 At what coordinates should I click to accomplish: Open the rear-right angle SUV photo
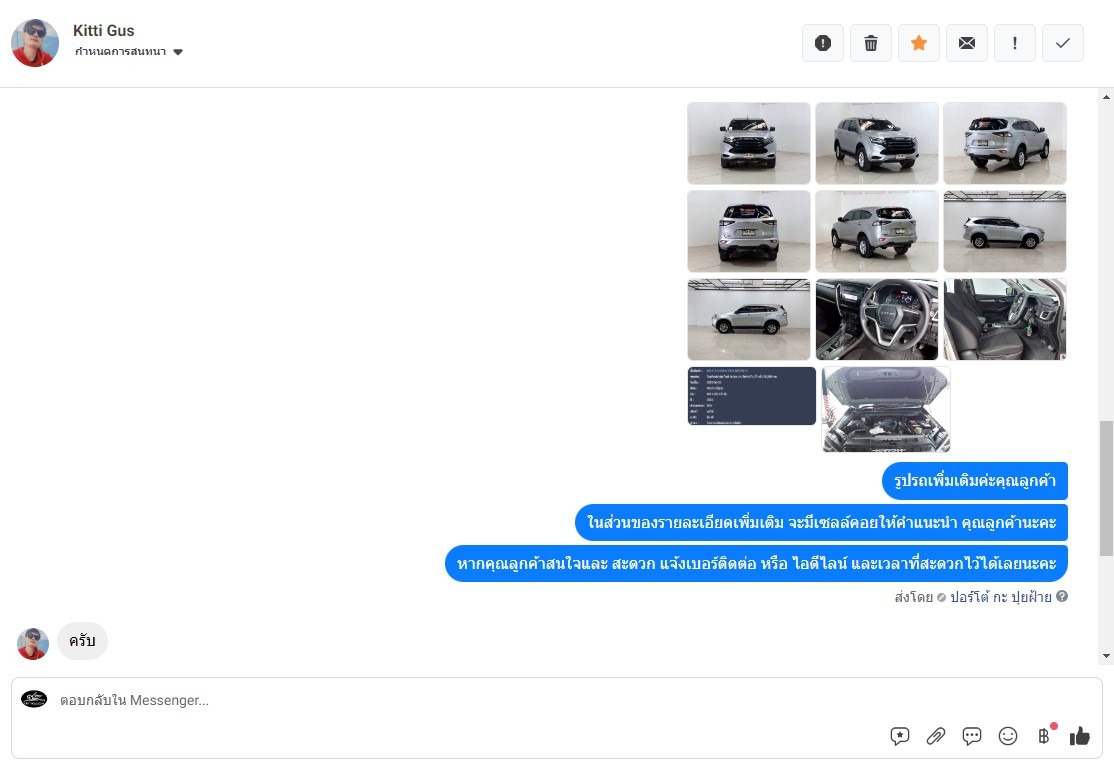pos(1005,143)
